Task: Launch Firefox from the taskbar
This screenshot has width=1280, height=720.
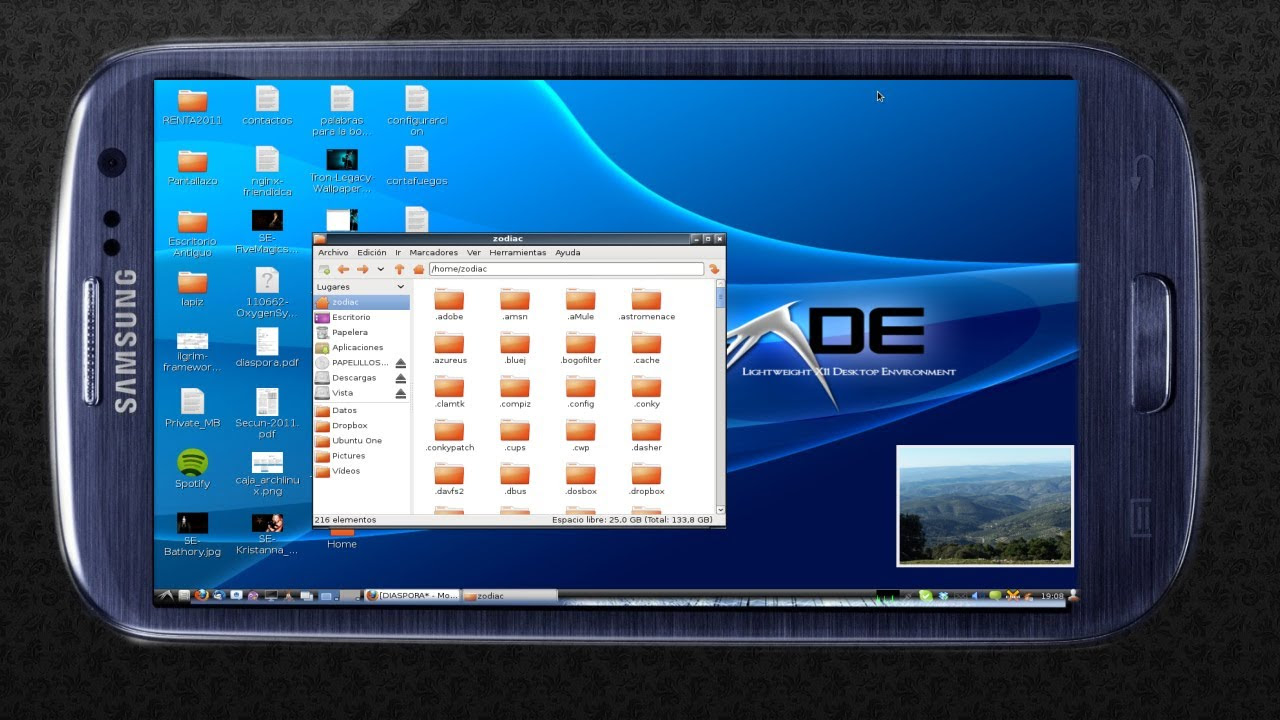Action: pyautogui.click(x=201, y=594)
